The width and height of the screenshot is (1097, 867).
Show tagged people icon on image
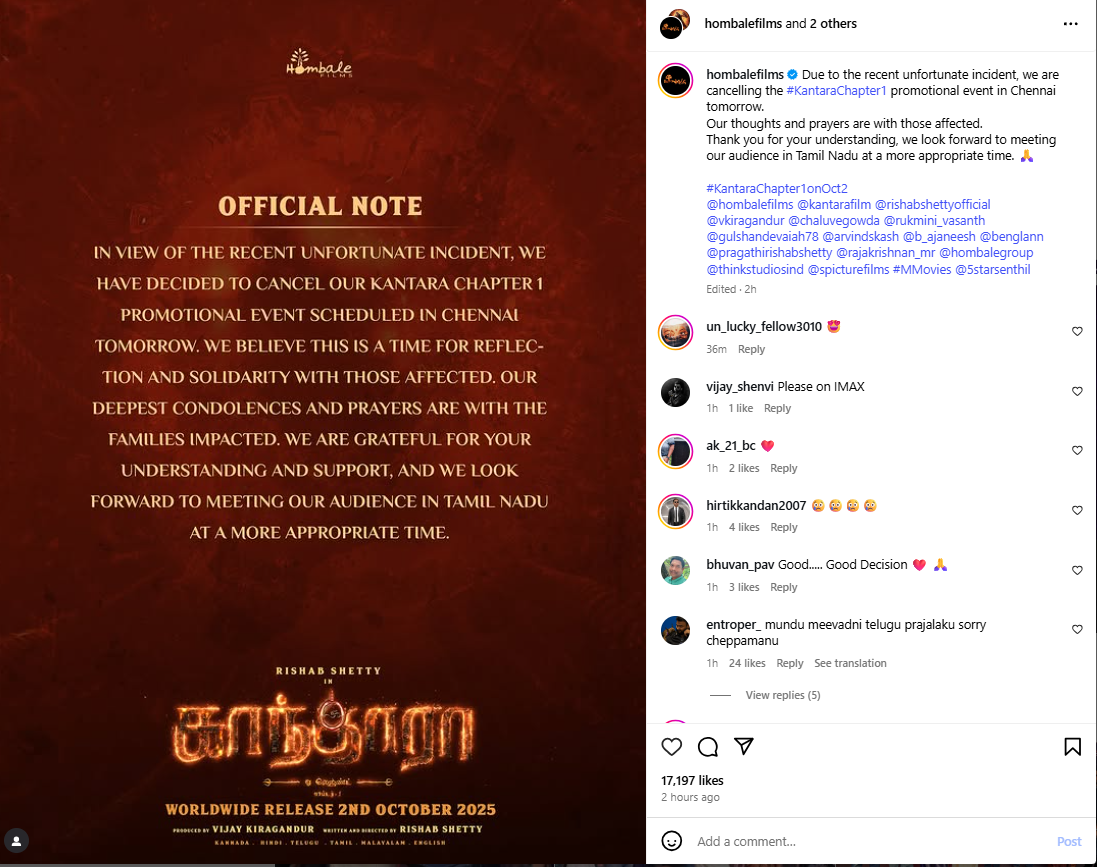[17, 840]
